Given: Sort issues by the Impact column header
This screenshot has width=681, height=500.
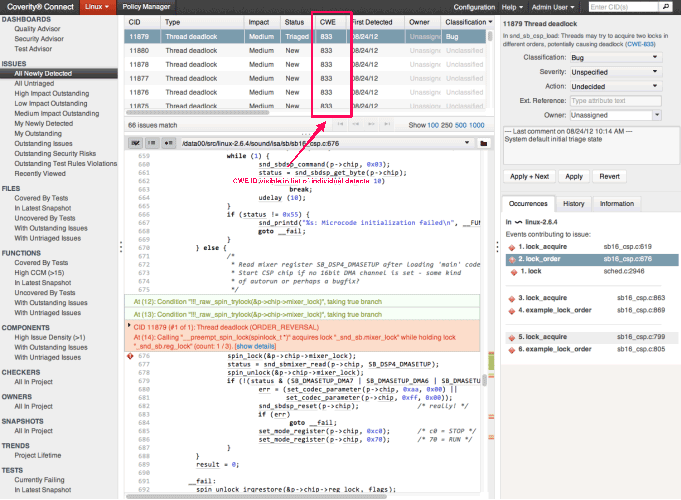Looking at the screenshot, I should tap(262, 22).
